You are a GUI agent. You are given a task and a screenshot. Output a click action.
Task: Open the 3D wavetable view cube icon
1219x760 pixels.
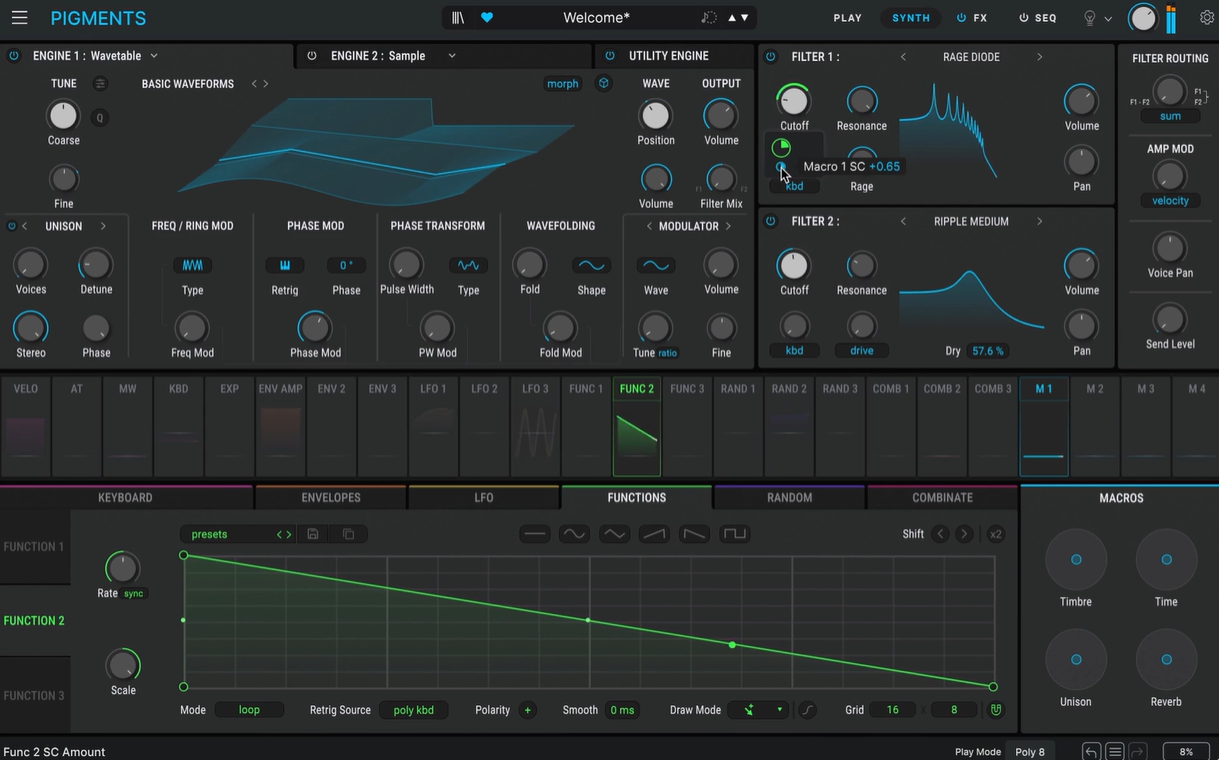pos(604,84)
